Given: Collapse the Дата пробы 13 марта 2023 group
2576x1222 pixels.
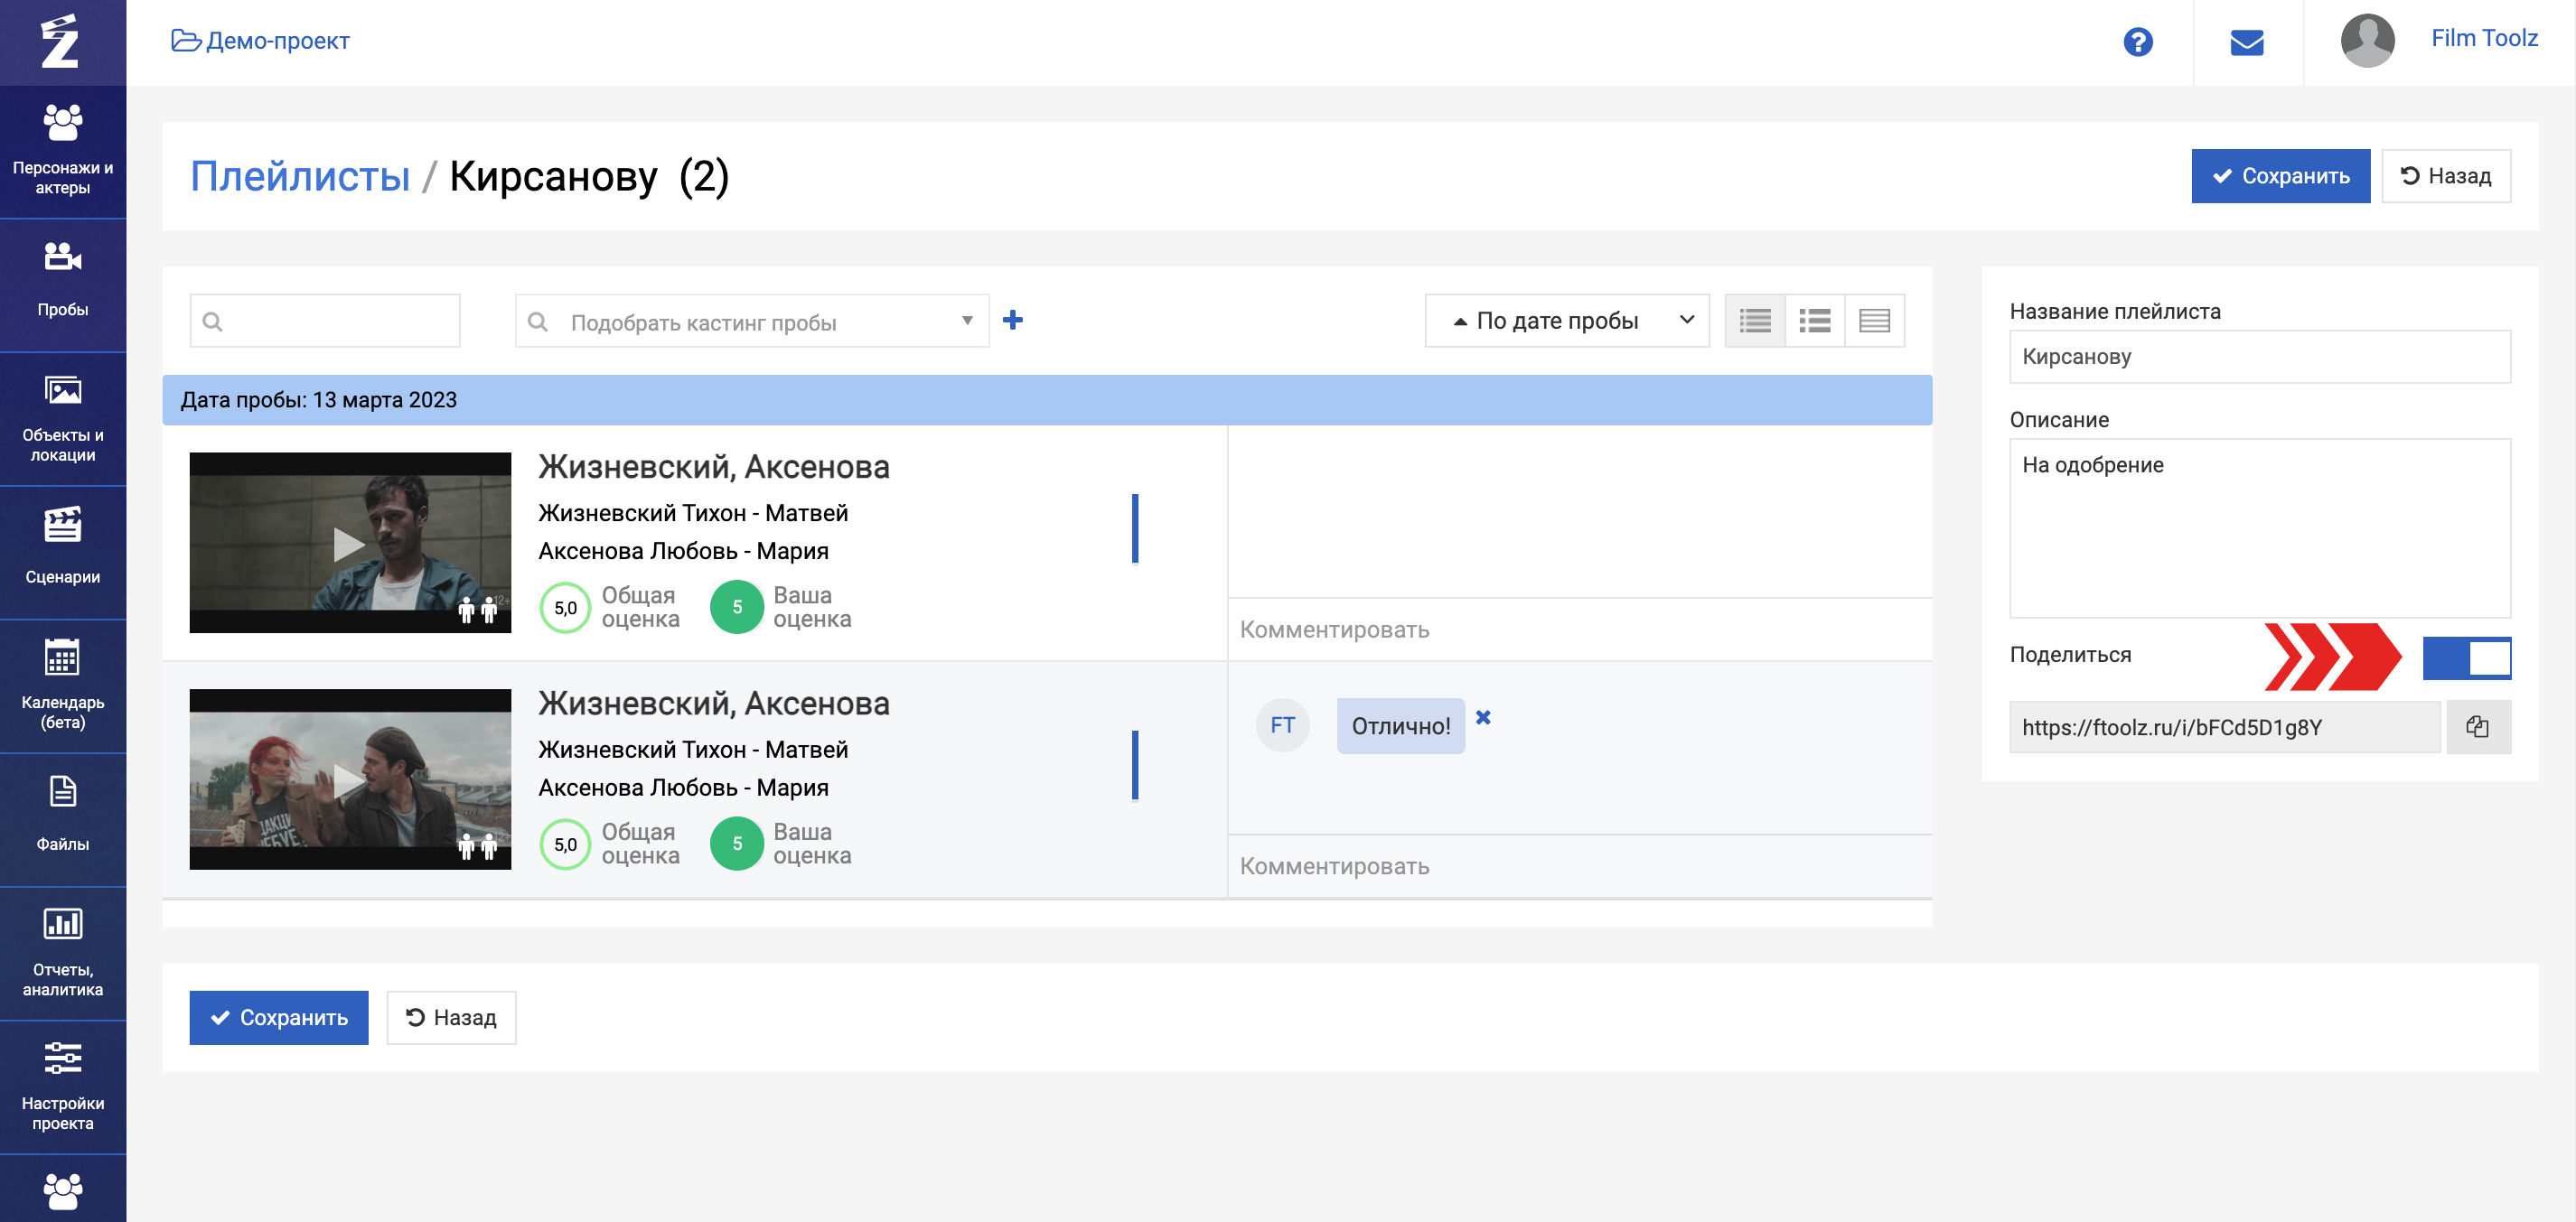Looking at the screenshot, I should click(x=1047, y=400).
